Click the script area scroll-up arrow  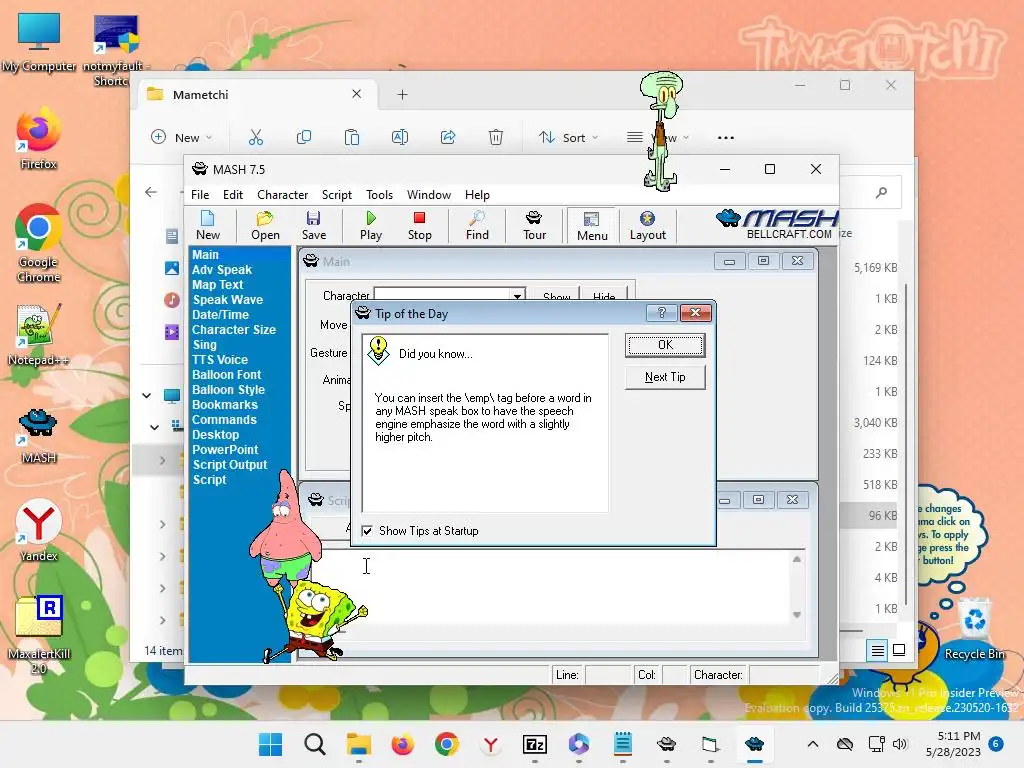point(797,559)
